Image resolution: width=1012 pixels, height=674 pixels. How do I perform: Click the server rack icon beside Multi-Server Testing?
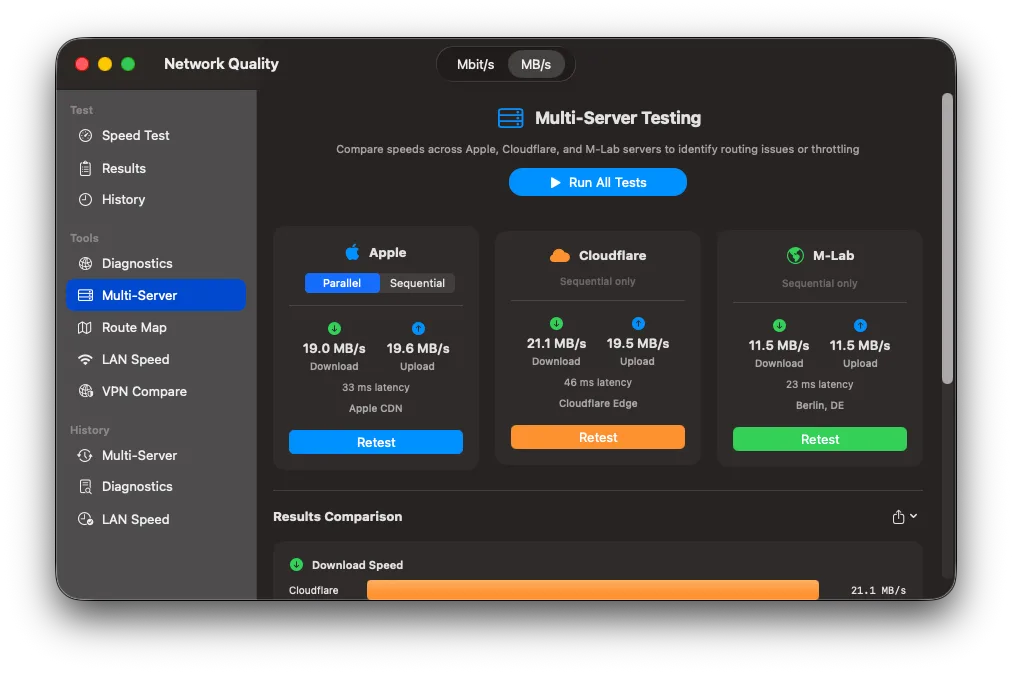coord(511,118)
